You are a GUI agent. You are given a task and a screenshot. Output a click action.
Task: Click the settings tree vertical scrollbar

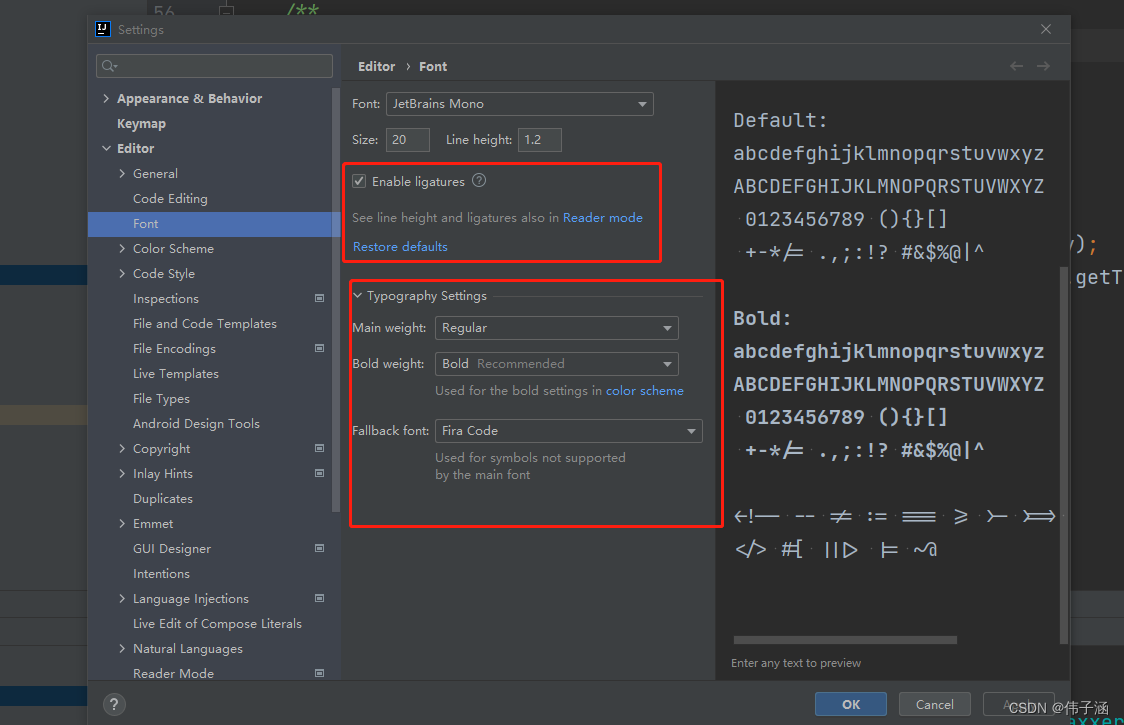pyautogui.click(x=335, y=300)
